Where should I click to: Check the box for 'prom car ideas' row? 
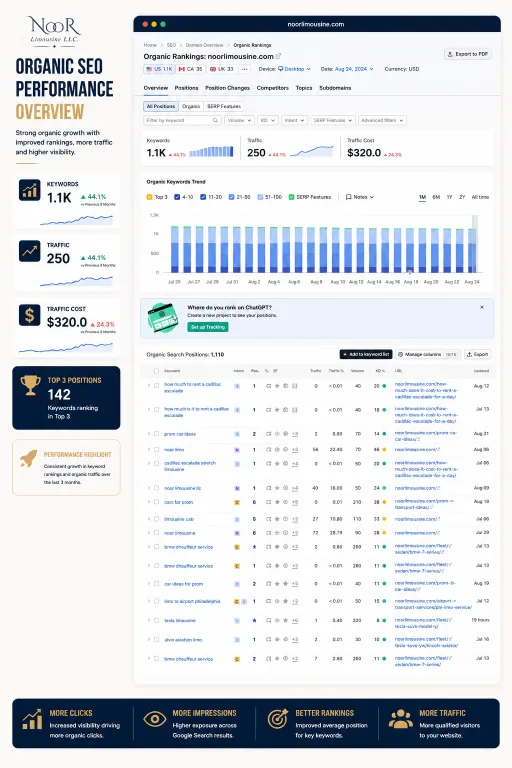[156, 434]
